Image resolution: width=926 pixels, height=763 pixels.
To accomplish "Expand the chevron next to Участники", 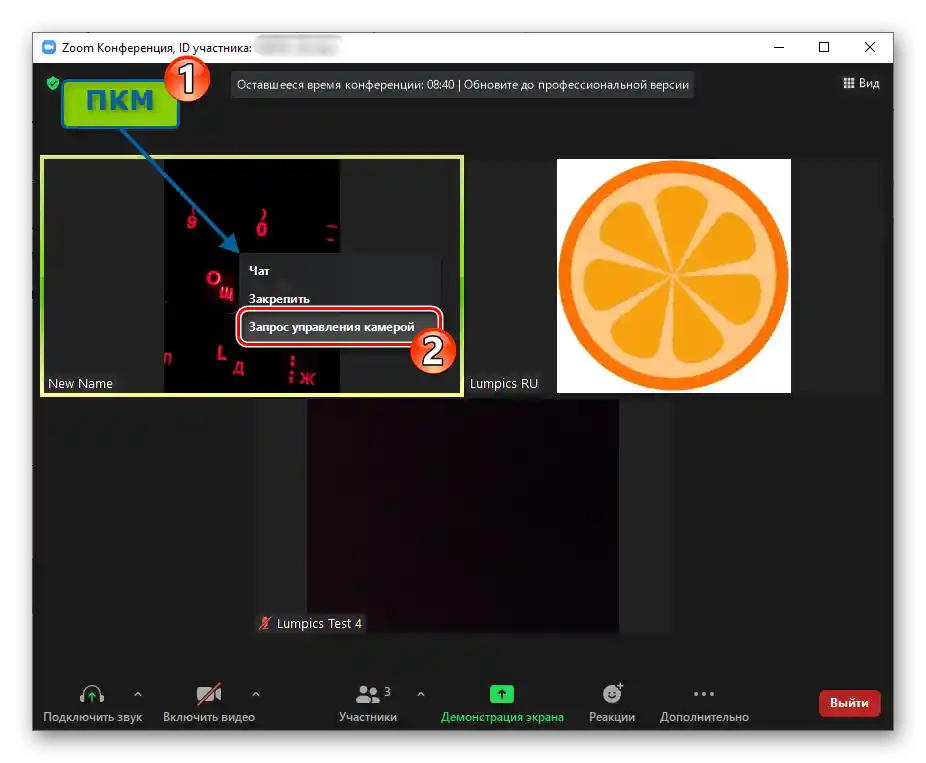I will pos(421,693).
